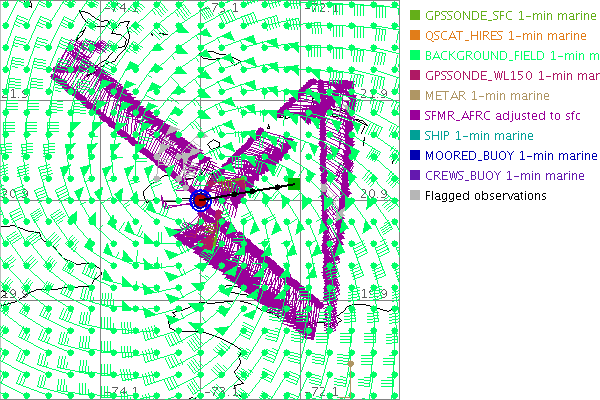
Task: Click the "SFMR_AFRC adjusted to sfc" label
Action: [503, 116]
